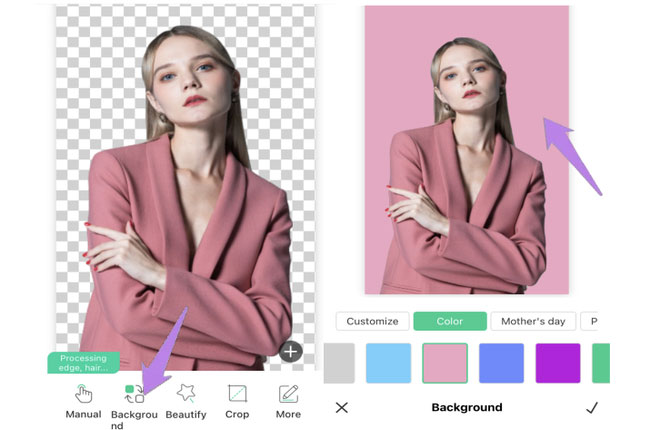Screen dimensions: 650x430
Task: Open the More edit options
Action: coord(289,401)
